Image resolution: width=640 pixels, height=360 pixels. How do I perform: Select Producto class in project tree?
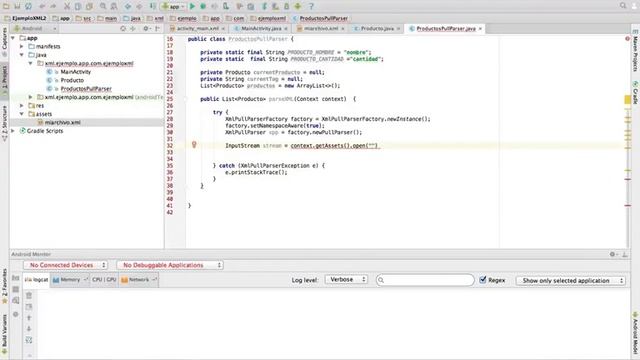point(72,80)
